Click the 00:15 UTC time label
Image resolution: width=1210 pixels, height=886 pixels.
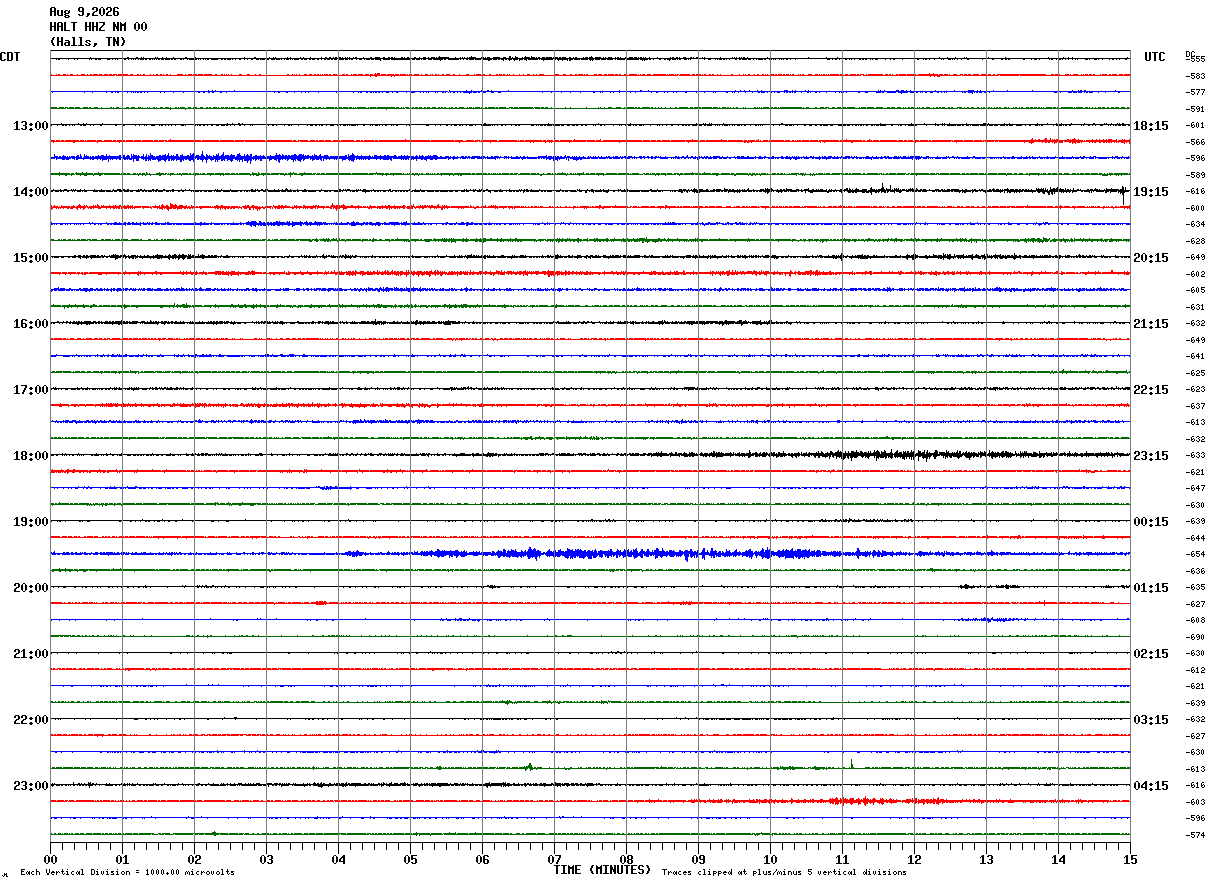point(1151,522)
